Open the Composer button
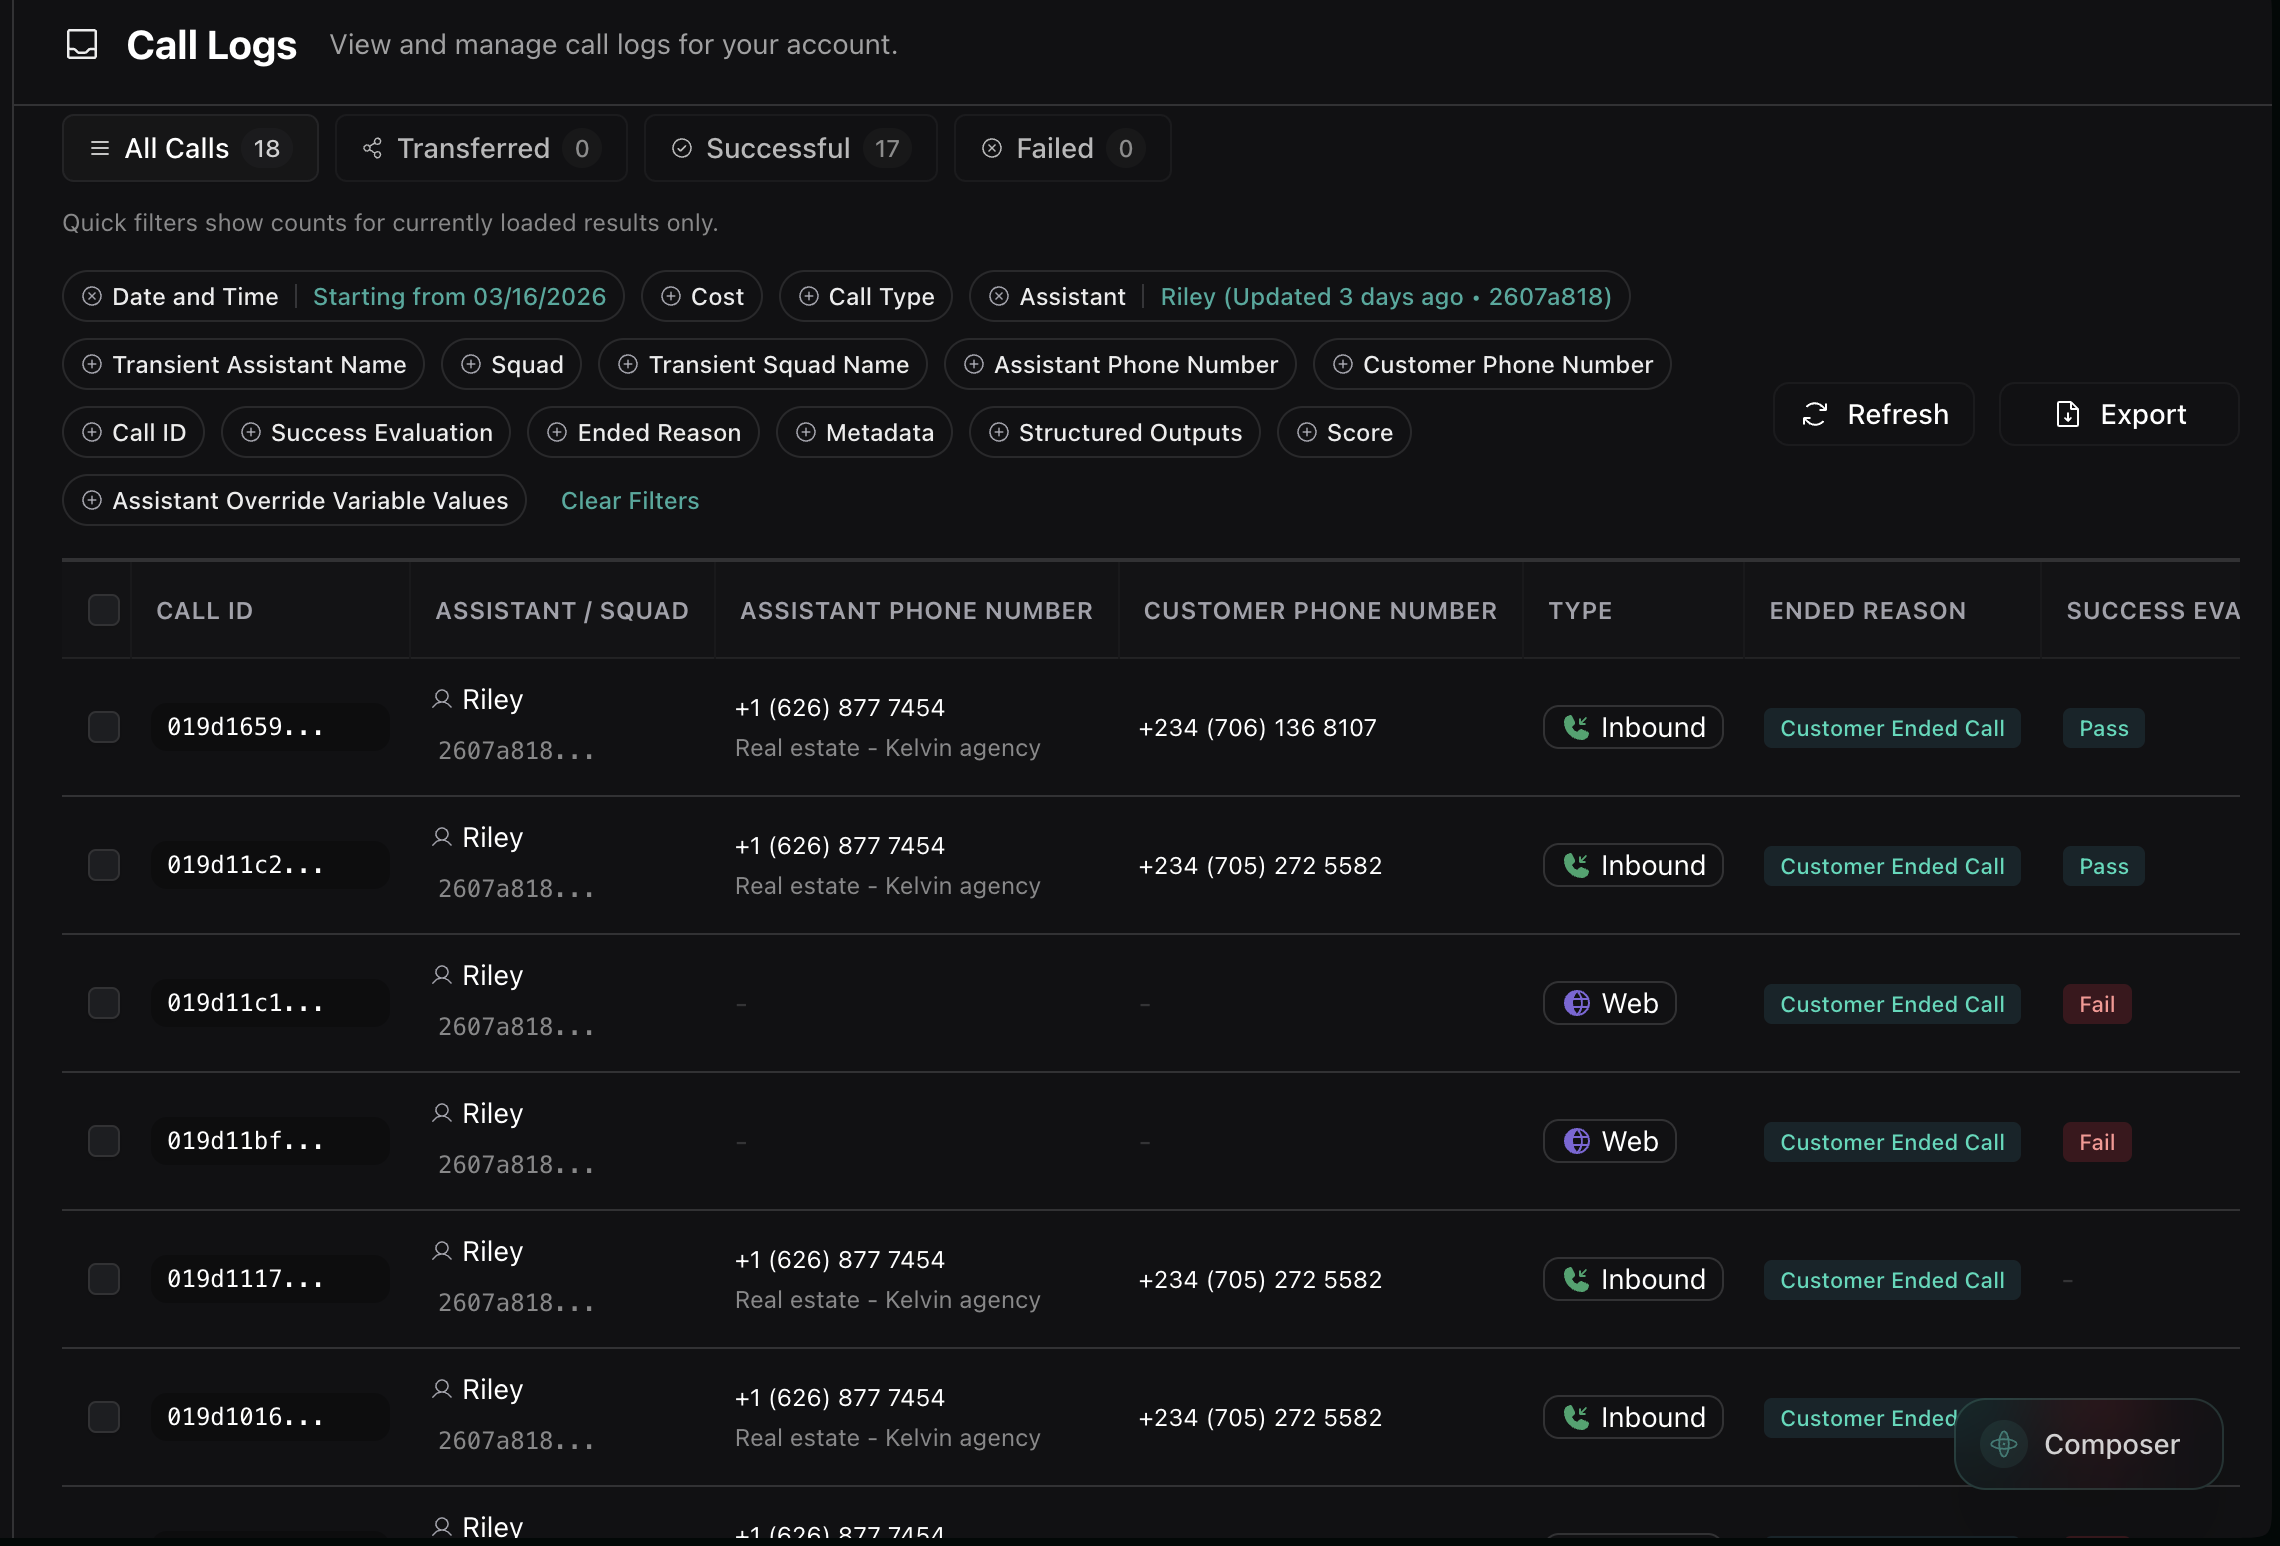This screenshot has height=1546, width=2280. [2089, 1444]
